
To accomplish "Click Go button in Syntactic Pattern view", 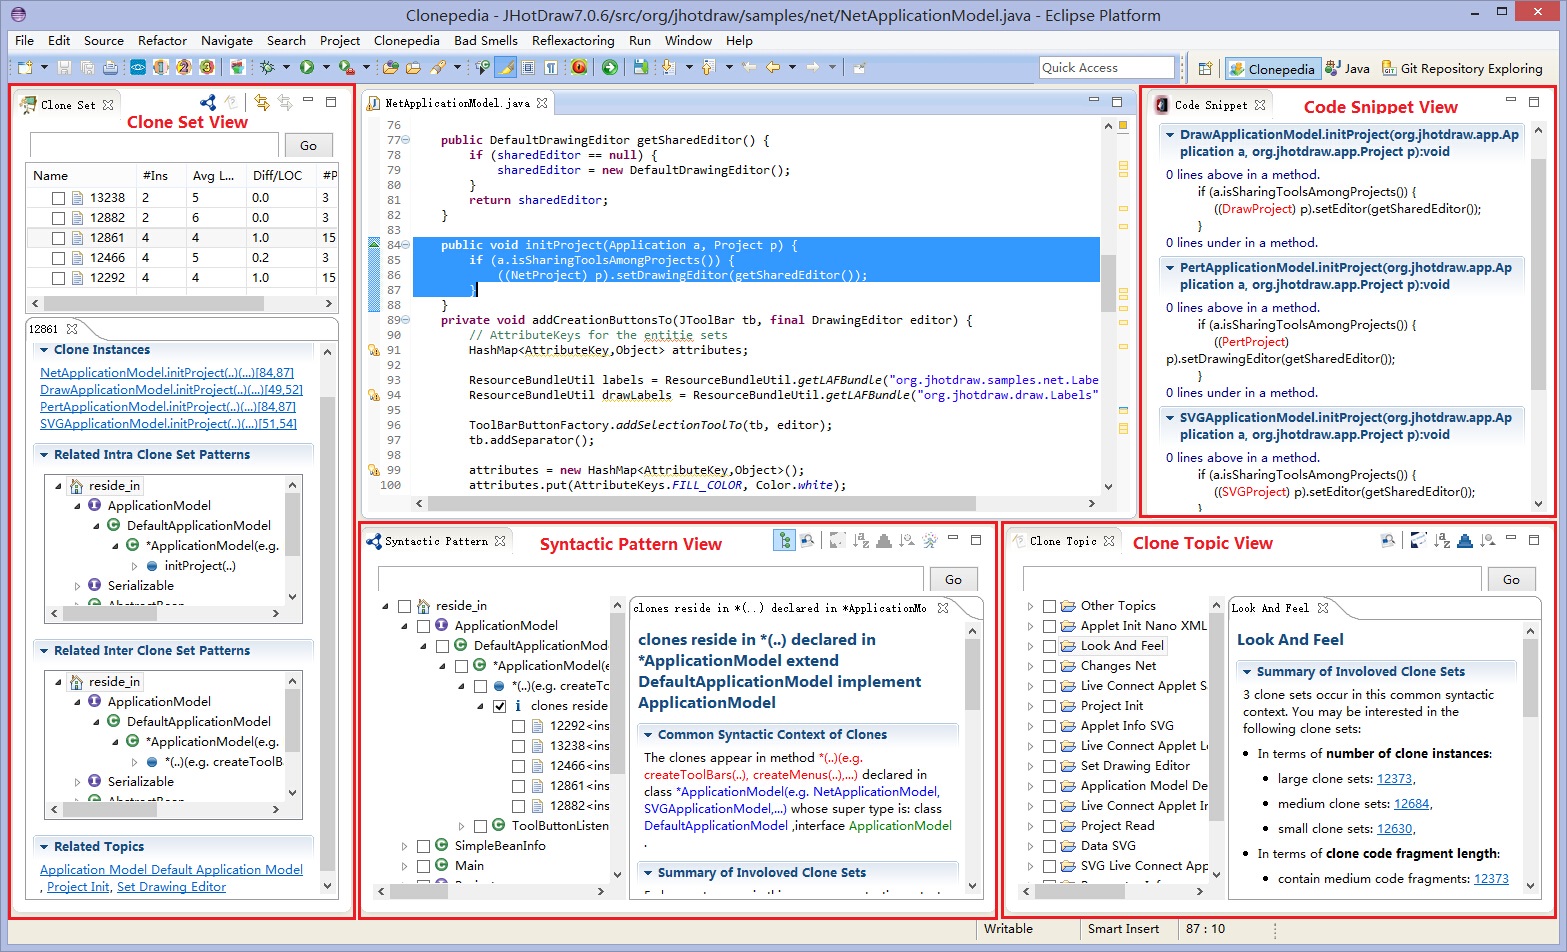I will click(x=953, y=579).
